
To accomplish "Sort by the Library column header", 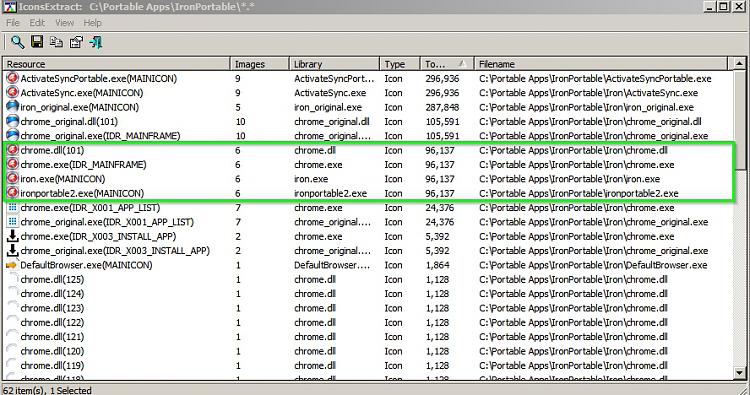I will 334,64.
